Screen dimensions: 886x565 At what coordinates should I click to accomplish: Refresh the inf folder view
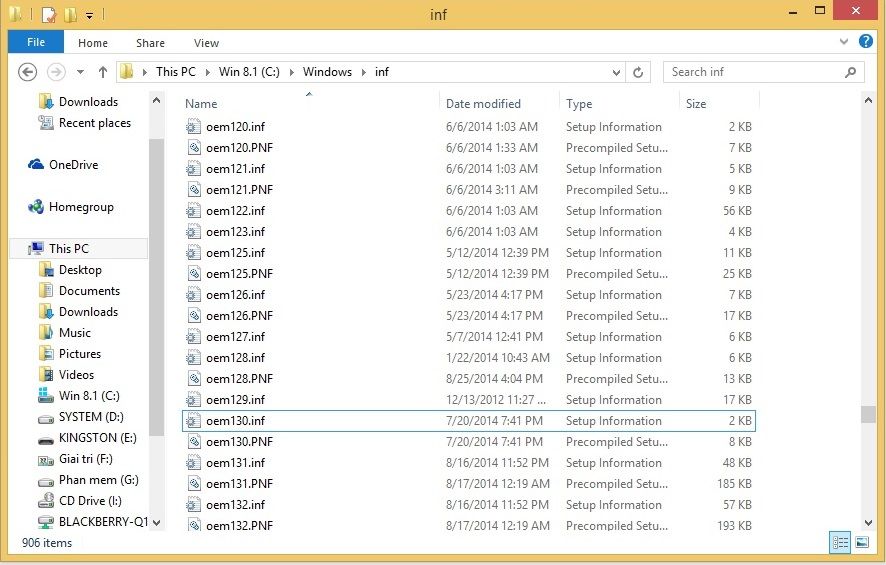[x=638, y=72]
